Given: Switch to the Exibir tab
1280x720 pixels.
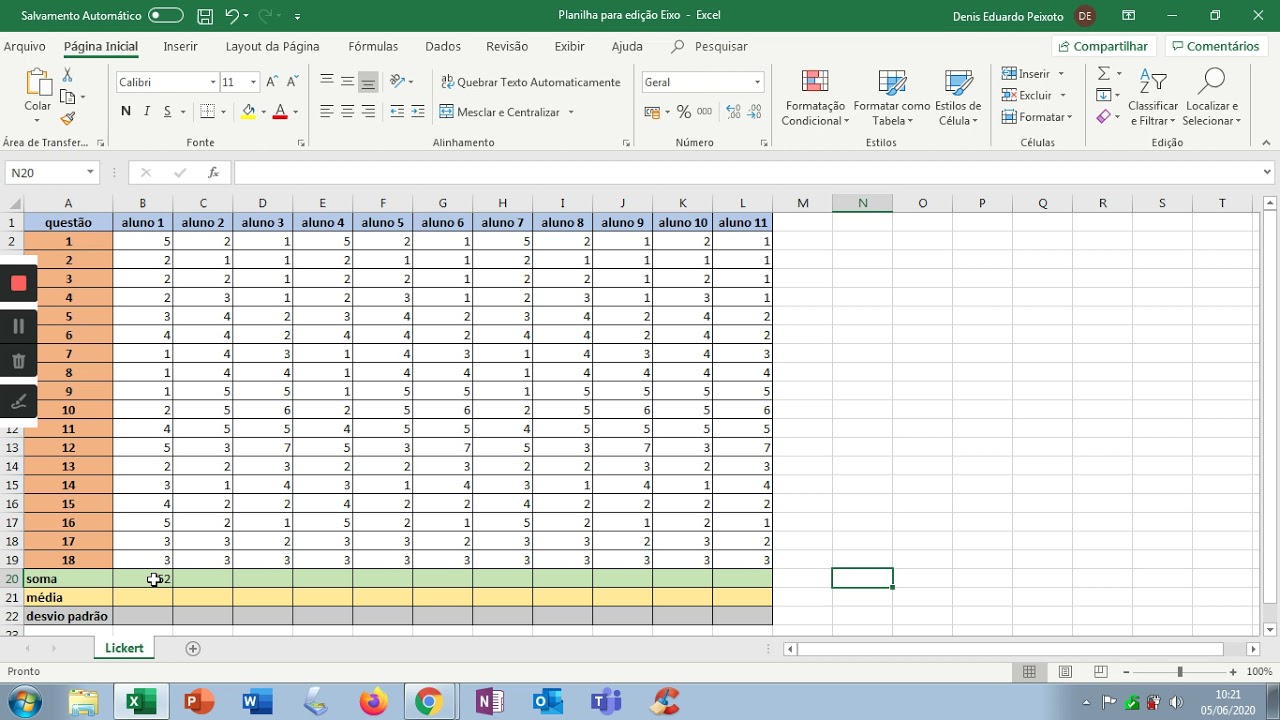Looking at the screenshot, I should click(569, 46).
